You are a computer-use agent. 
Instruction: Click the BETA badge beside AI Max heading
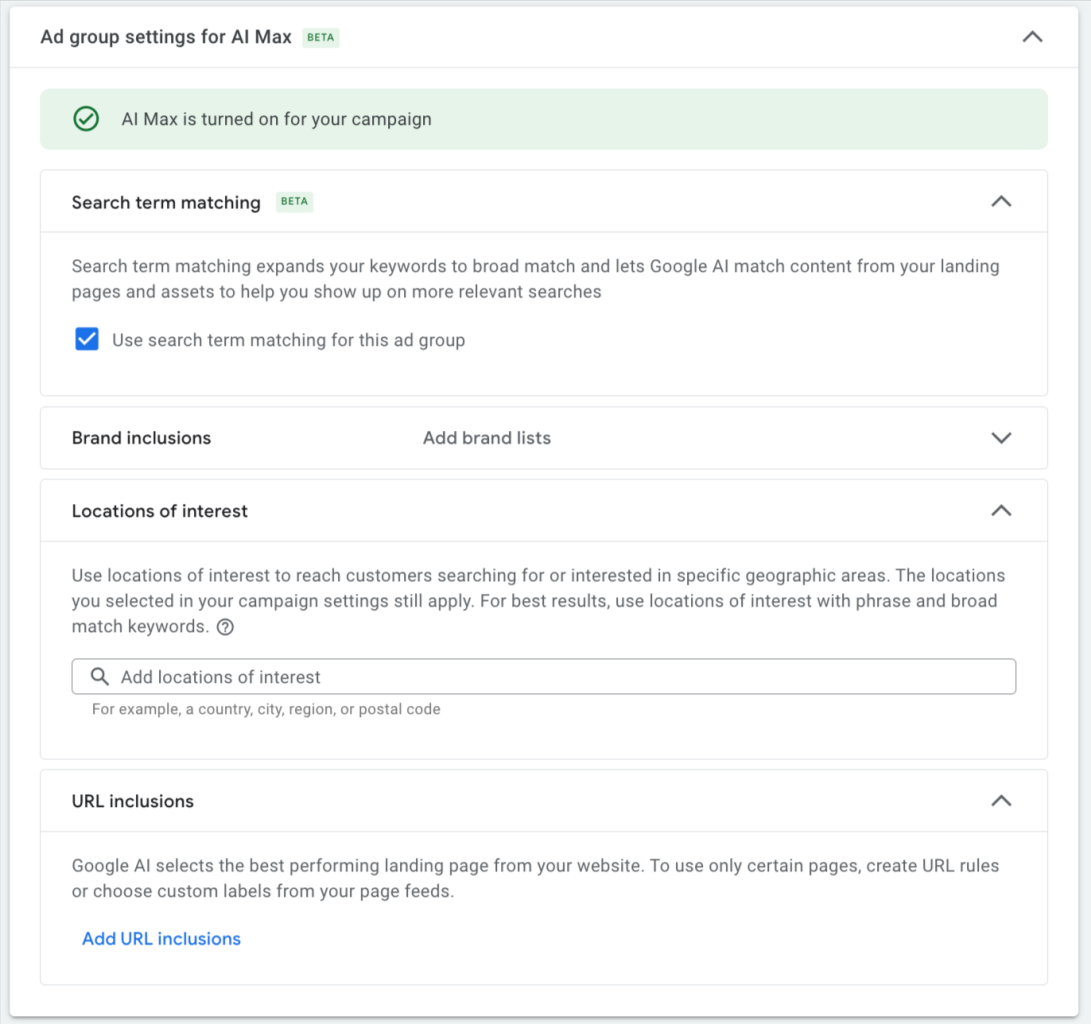point(321,38)
